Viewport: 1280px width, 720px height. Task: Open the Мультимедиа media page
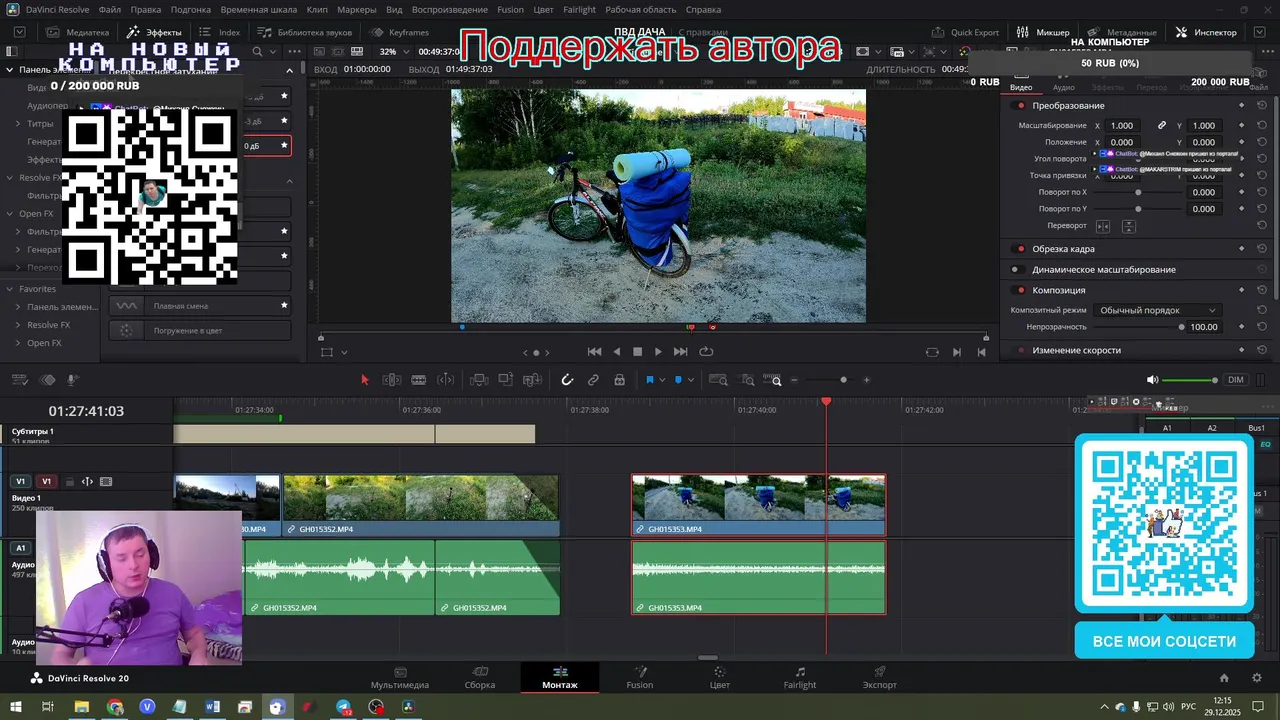coord(400,678)
